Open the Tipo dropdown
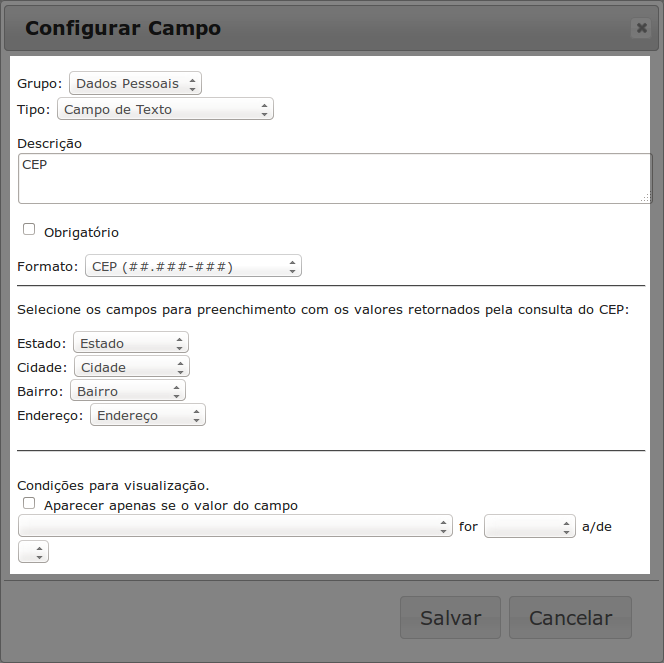Image resolution: width=664 pixels, height=663 pixels. click(x=165, y=109)
